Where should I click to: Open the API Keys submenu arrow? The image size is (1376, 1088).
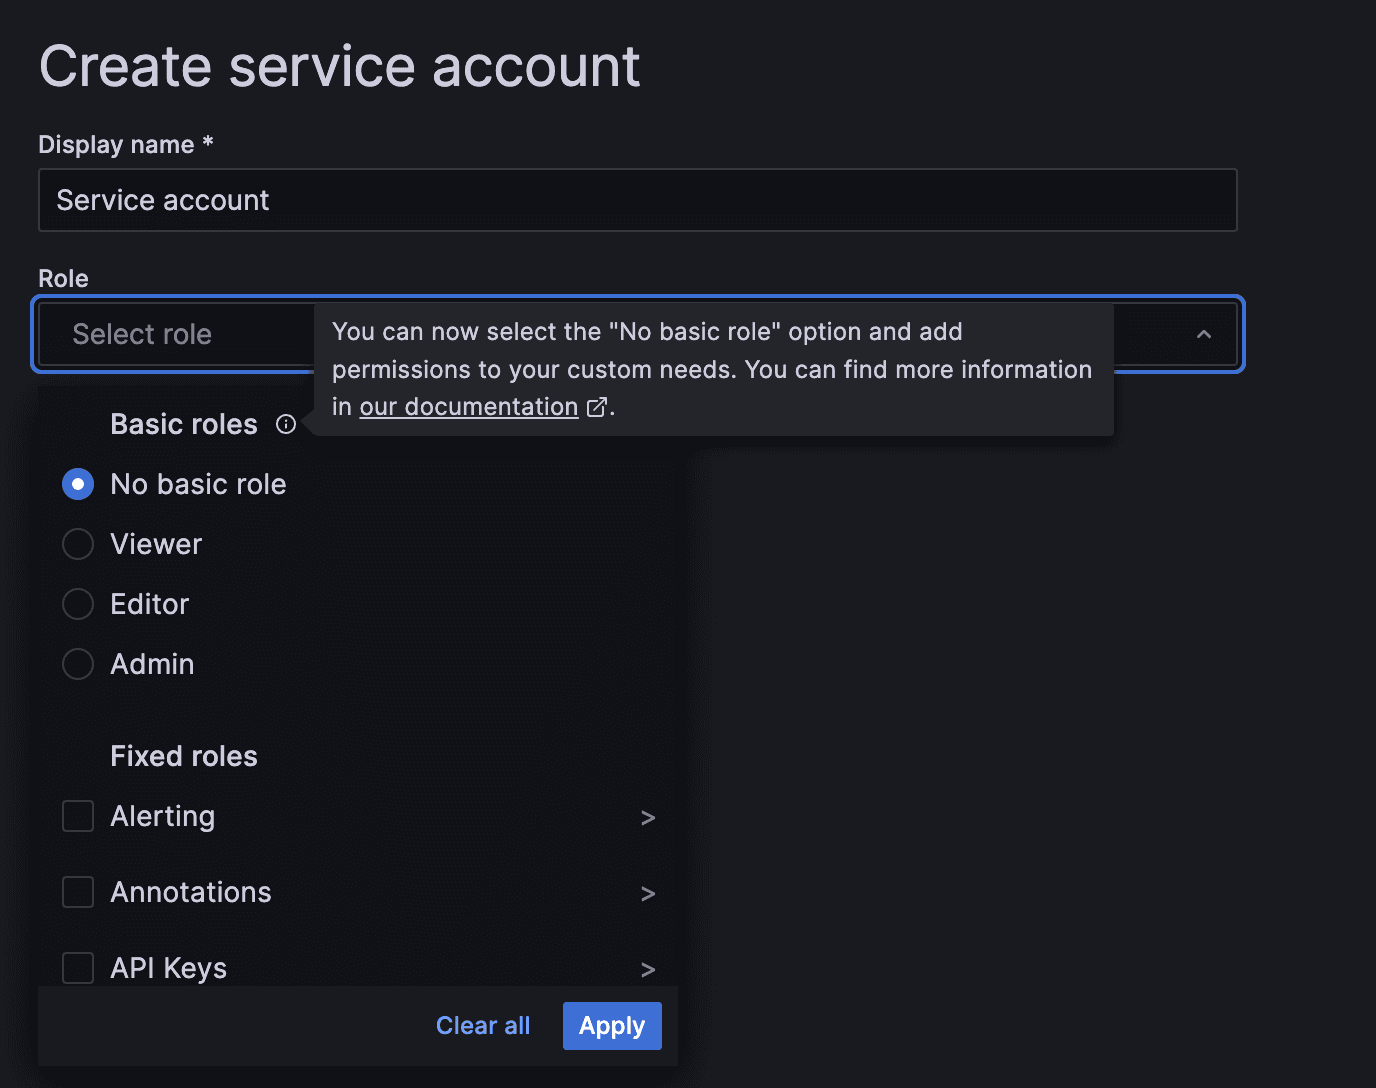(648, 970)
